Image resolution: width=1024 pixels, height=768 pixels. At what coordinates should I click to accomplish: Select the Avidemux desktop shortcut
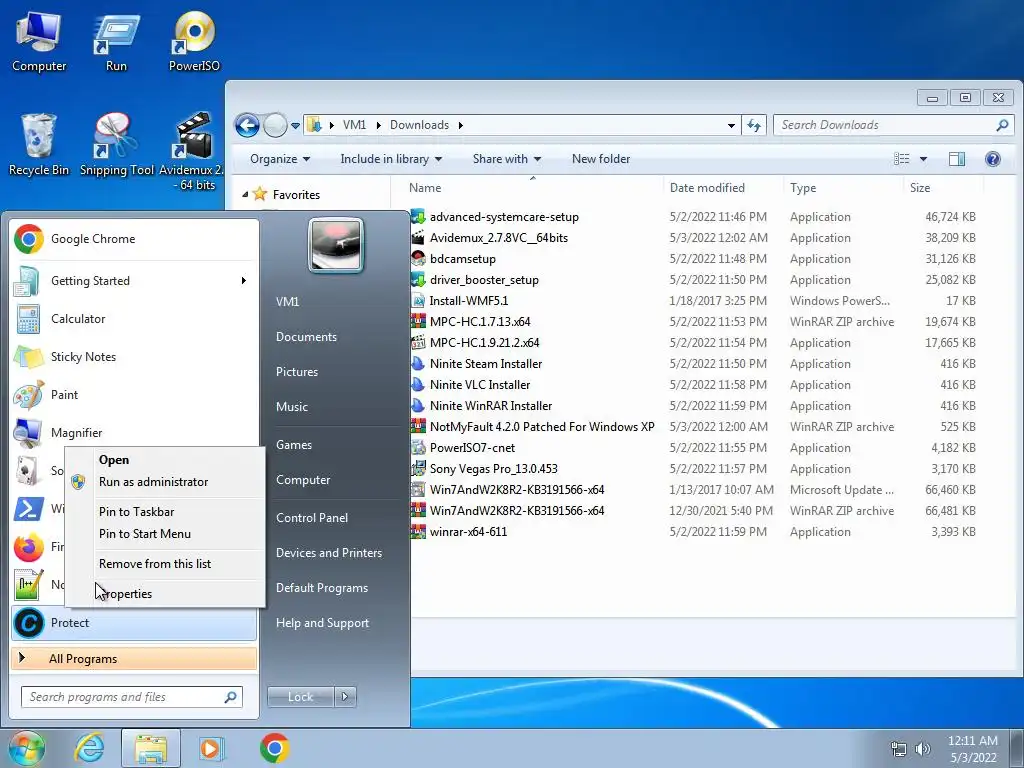[194, 152]
